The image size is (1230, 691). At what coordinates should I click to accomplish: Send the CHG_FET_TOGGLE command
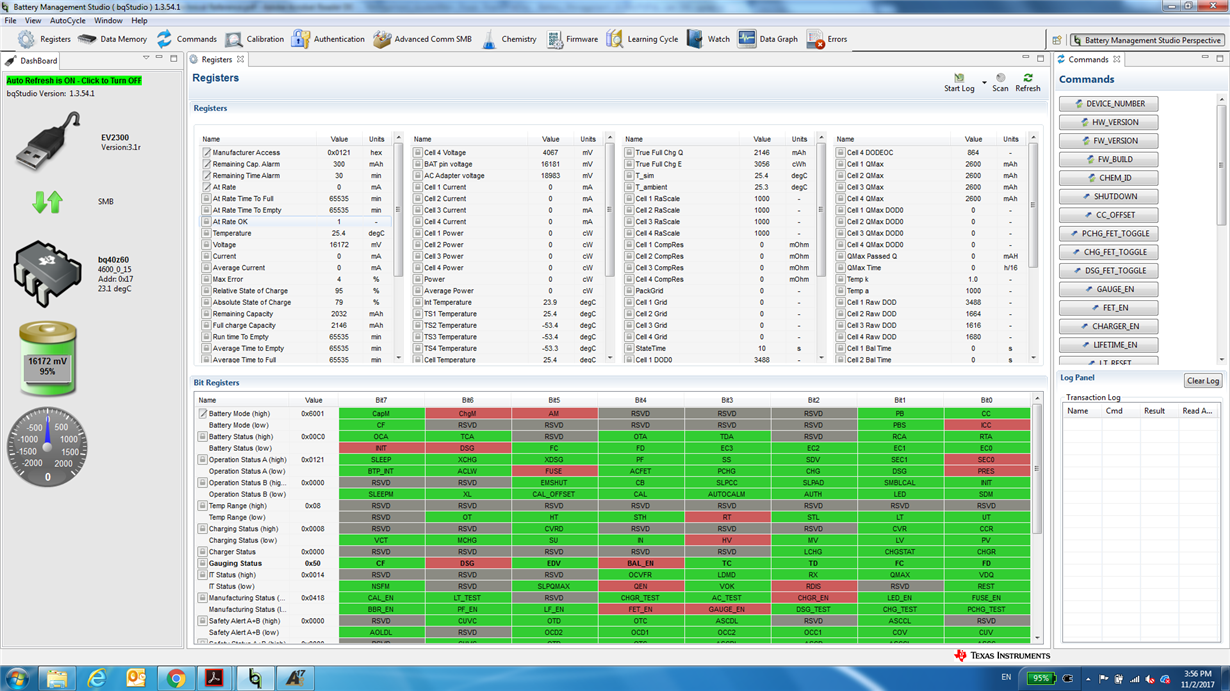[x=1108, y=252]
